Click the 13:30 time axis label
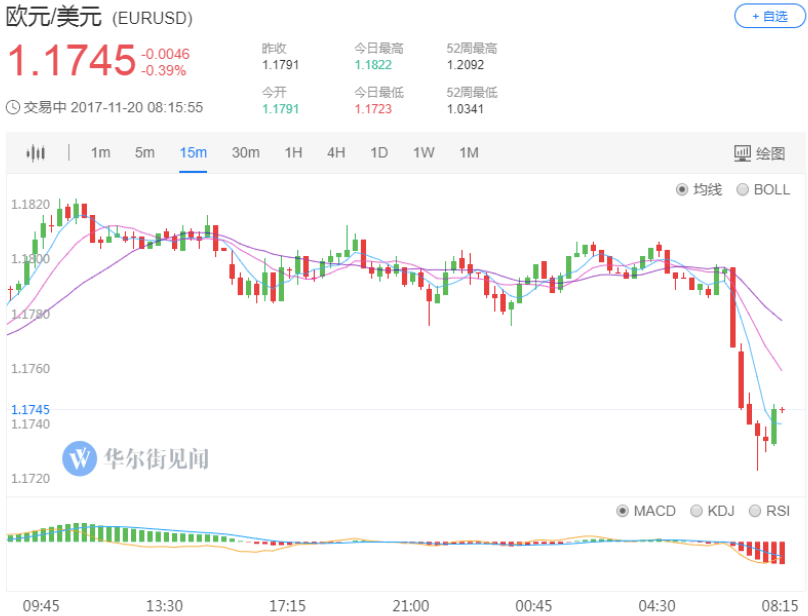 click(x=164, y=606)
